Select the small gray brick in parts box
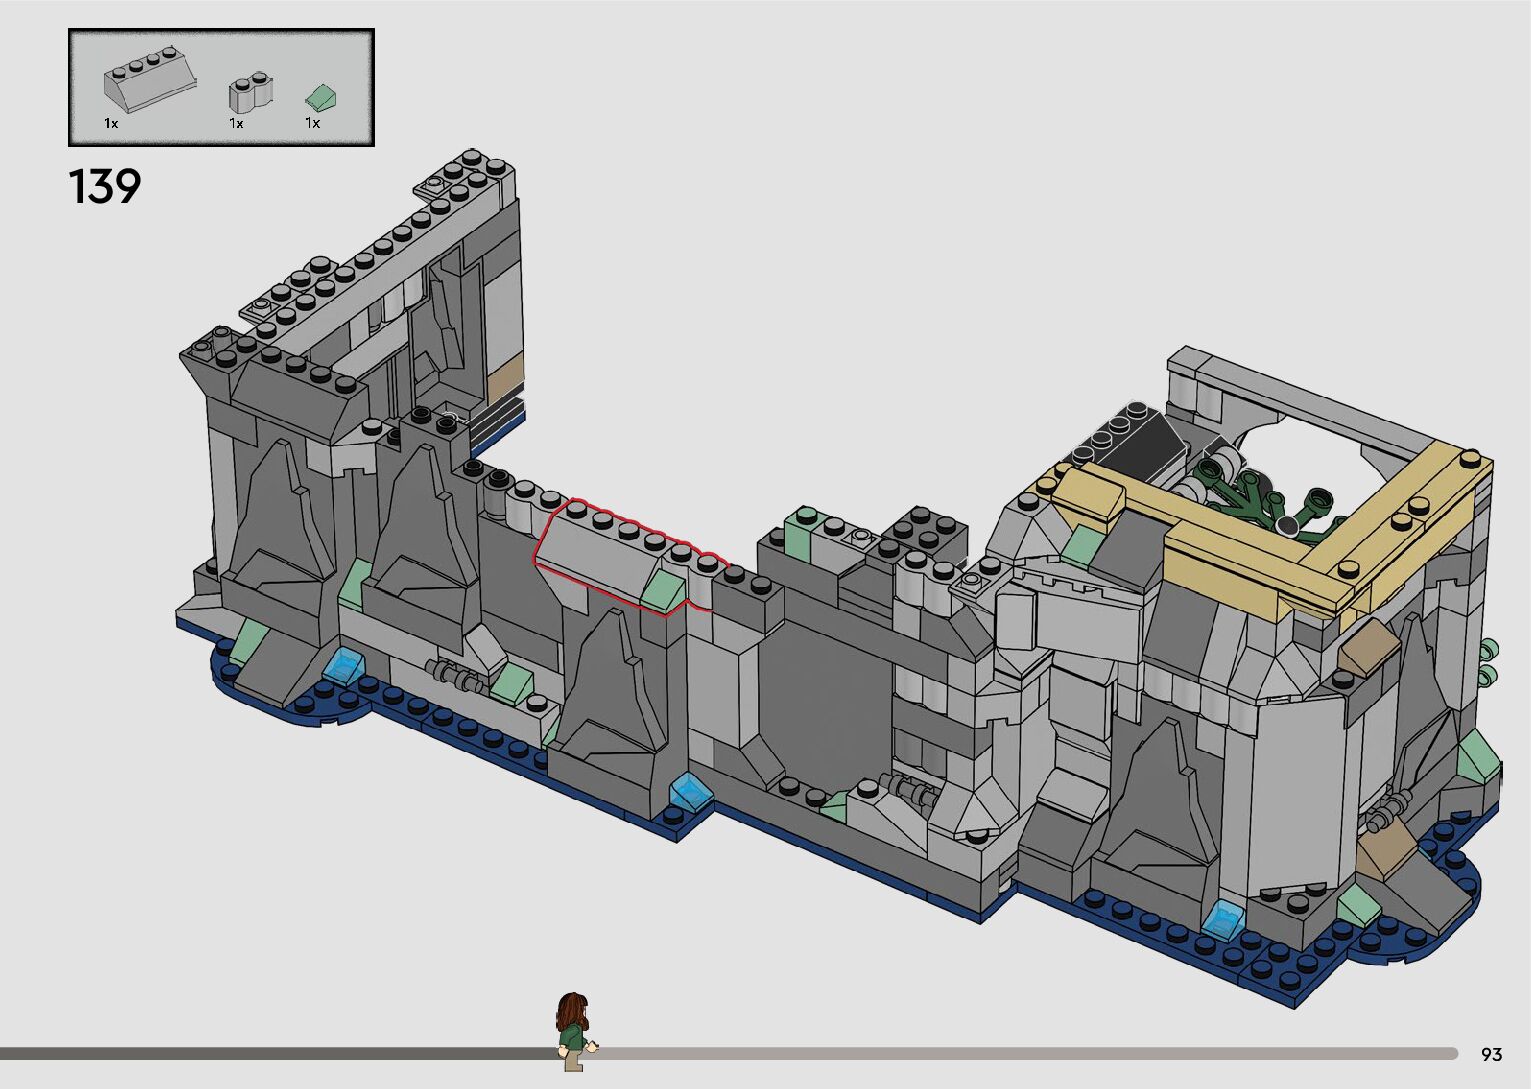Viewport: 1531px width, 1089px height. pyautogui.click(x=250, y=93)
